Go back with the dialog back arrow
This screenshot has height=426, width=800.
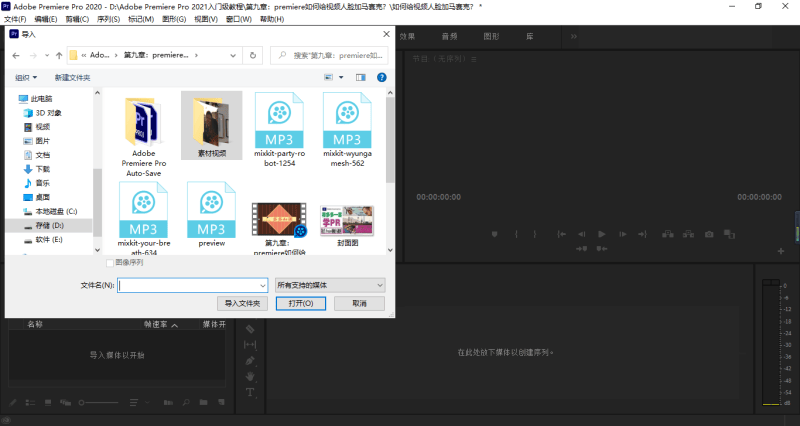[x=16, y=55]
